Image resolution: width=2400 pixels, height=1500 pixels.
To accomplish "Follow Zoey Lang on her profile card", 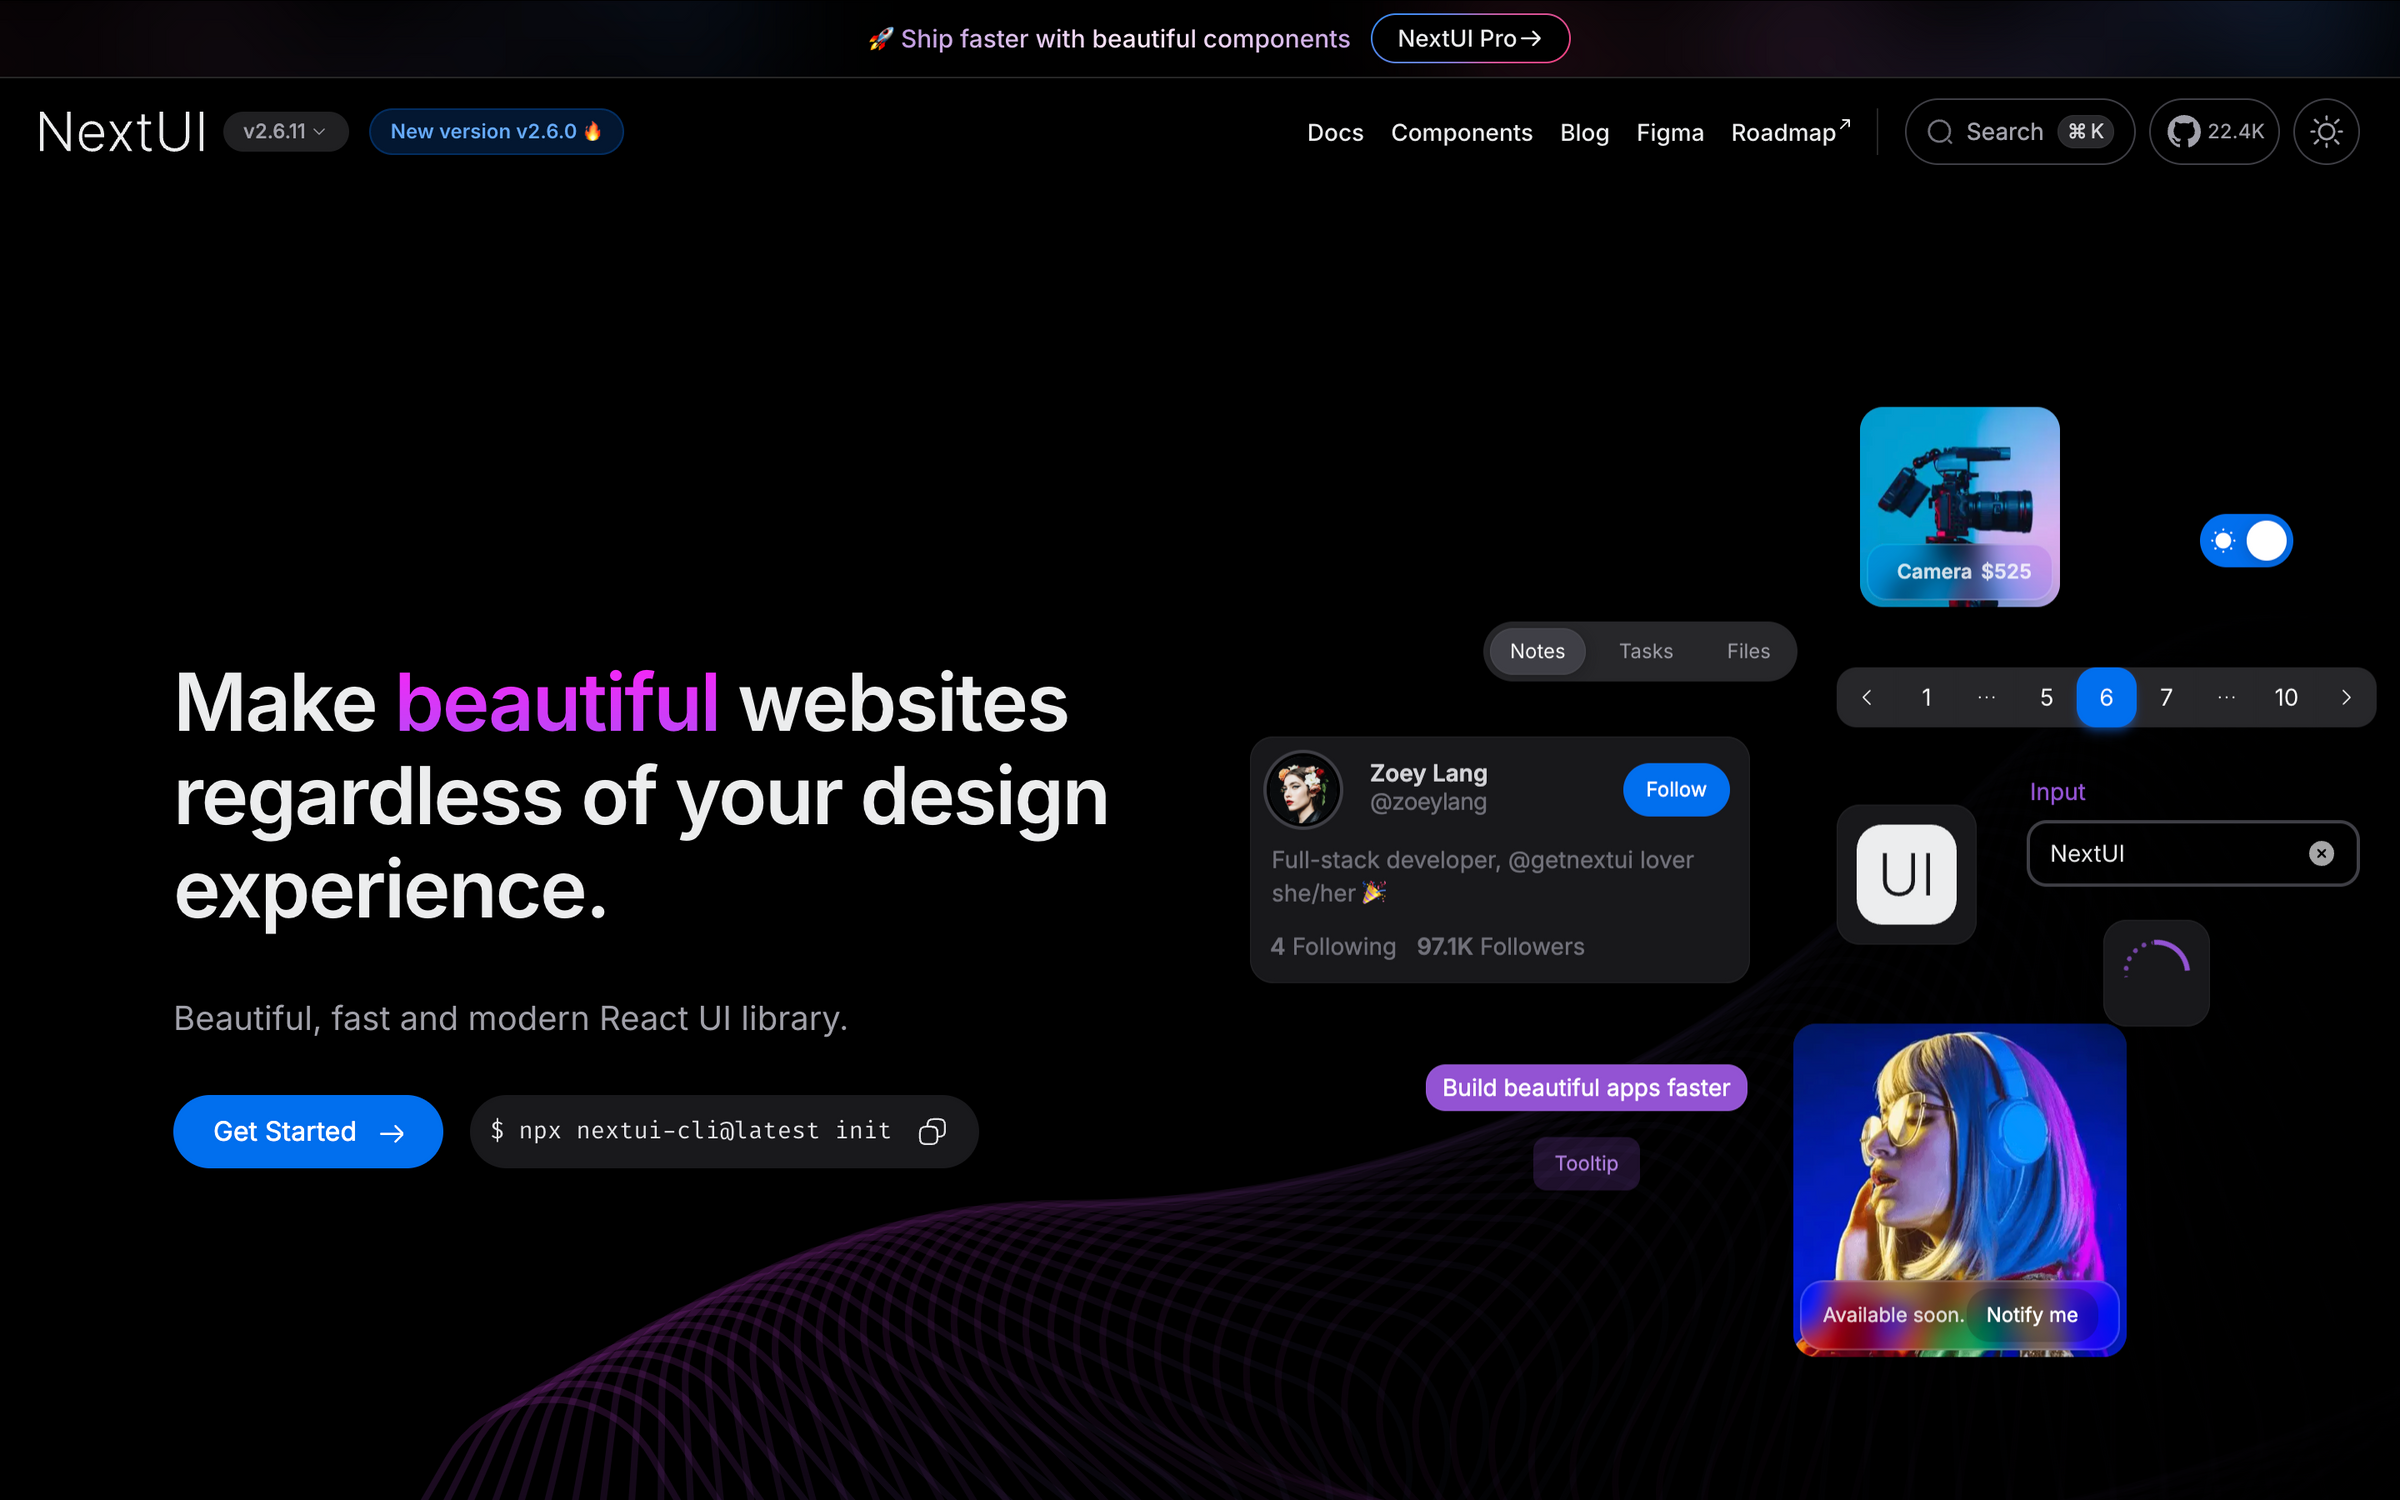I will (x=1674, y=789).
